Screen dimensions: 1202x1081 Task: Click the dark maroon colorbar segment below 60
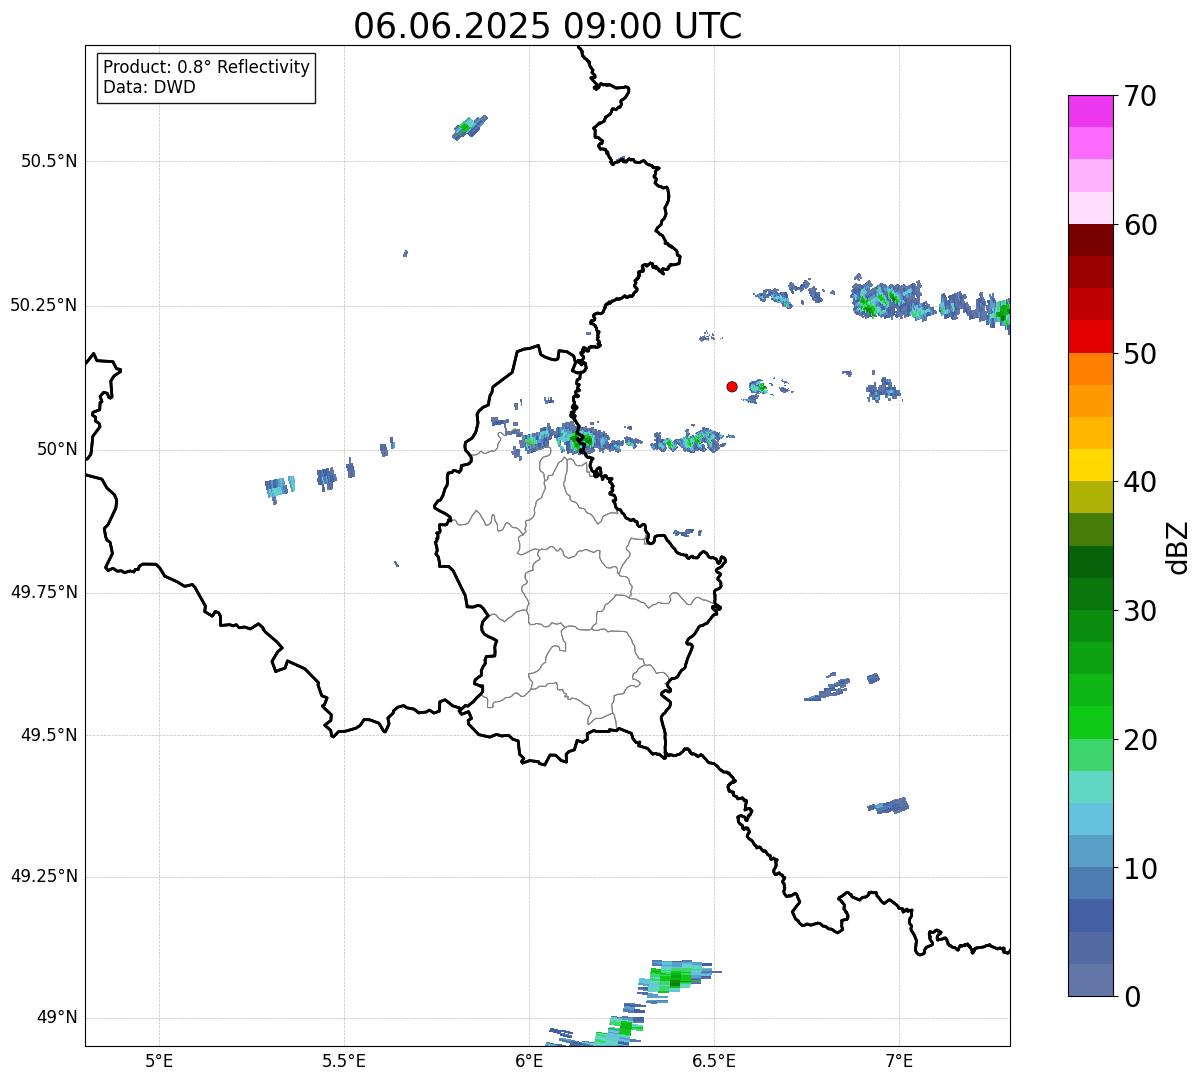click(x=1091, y=240)
